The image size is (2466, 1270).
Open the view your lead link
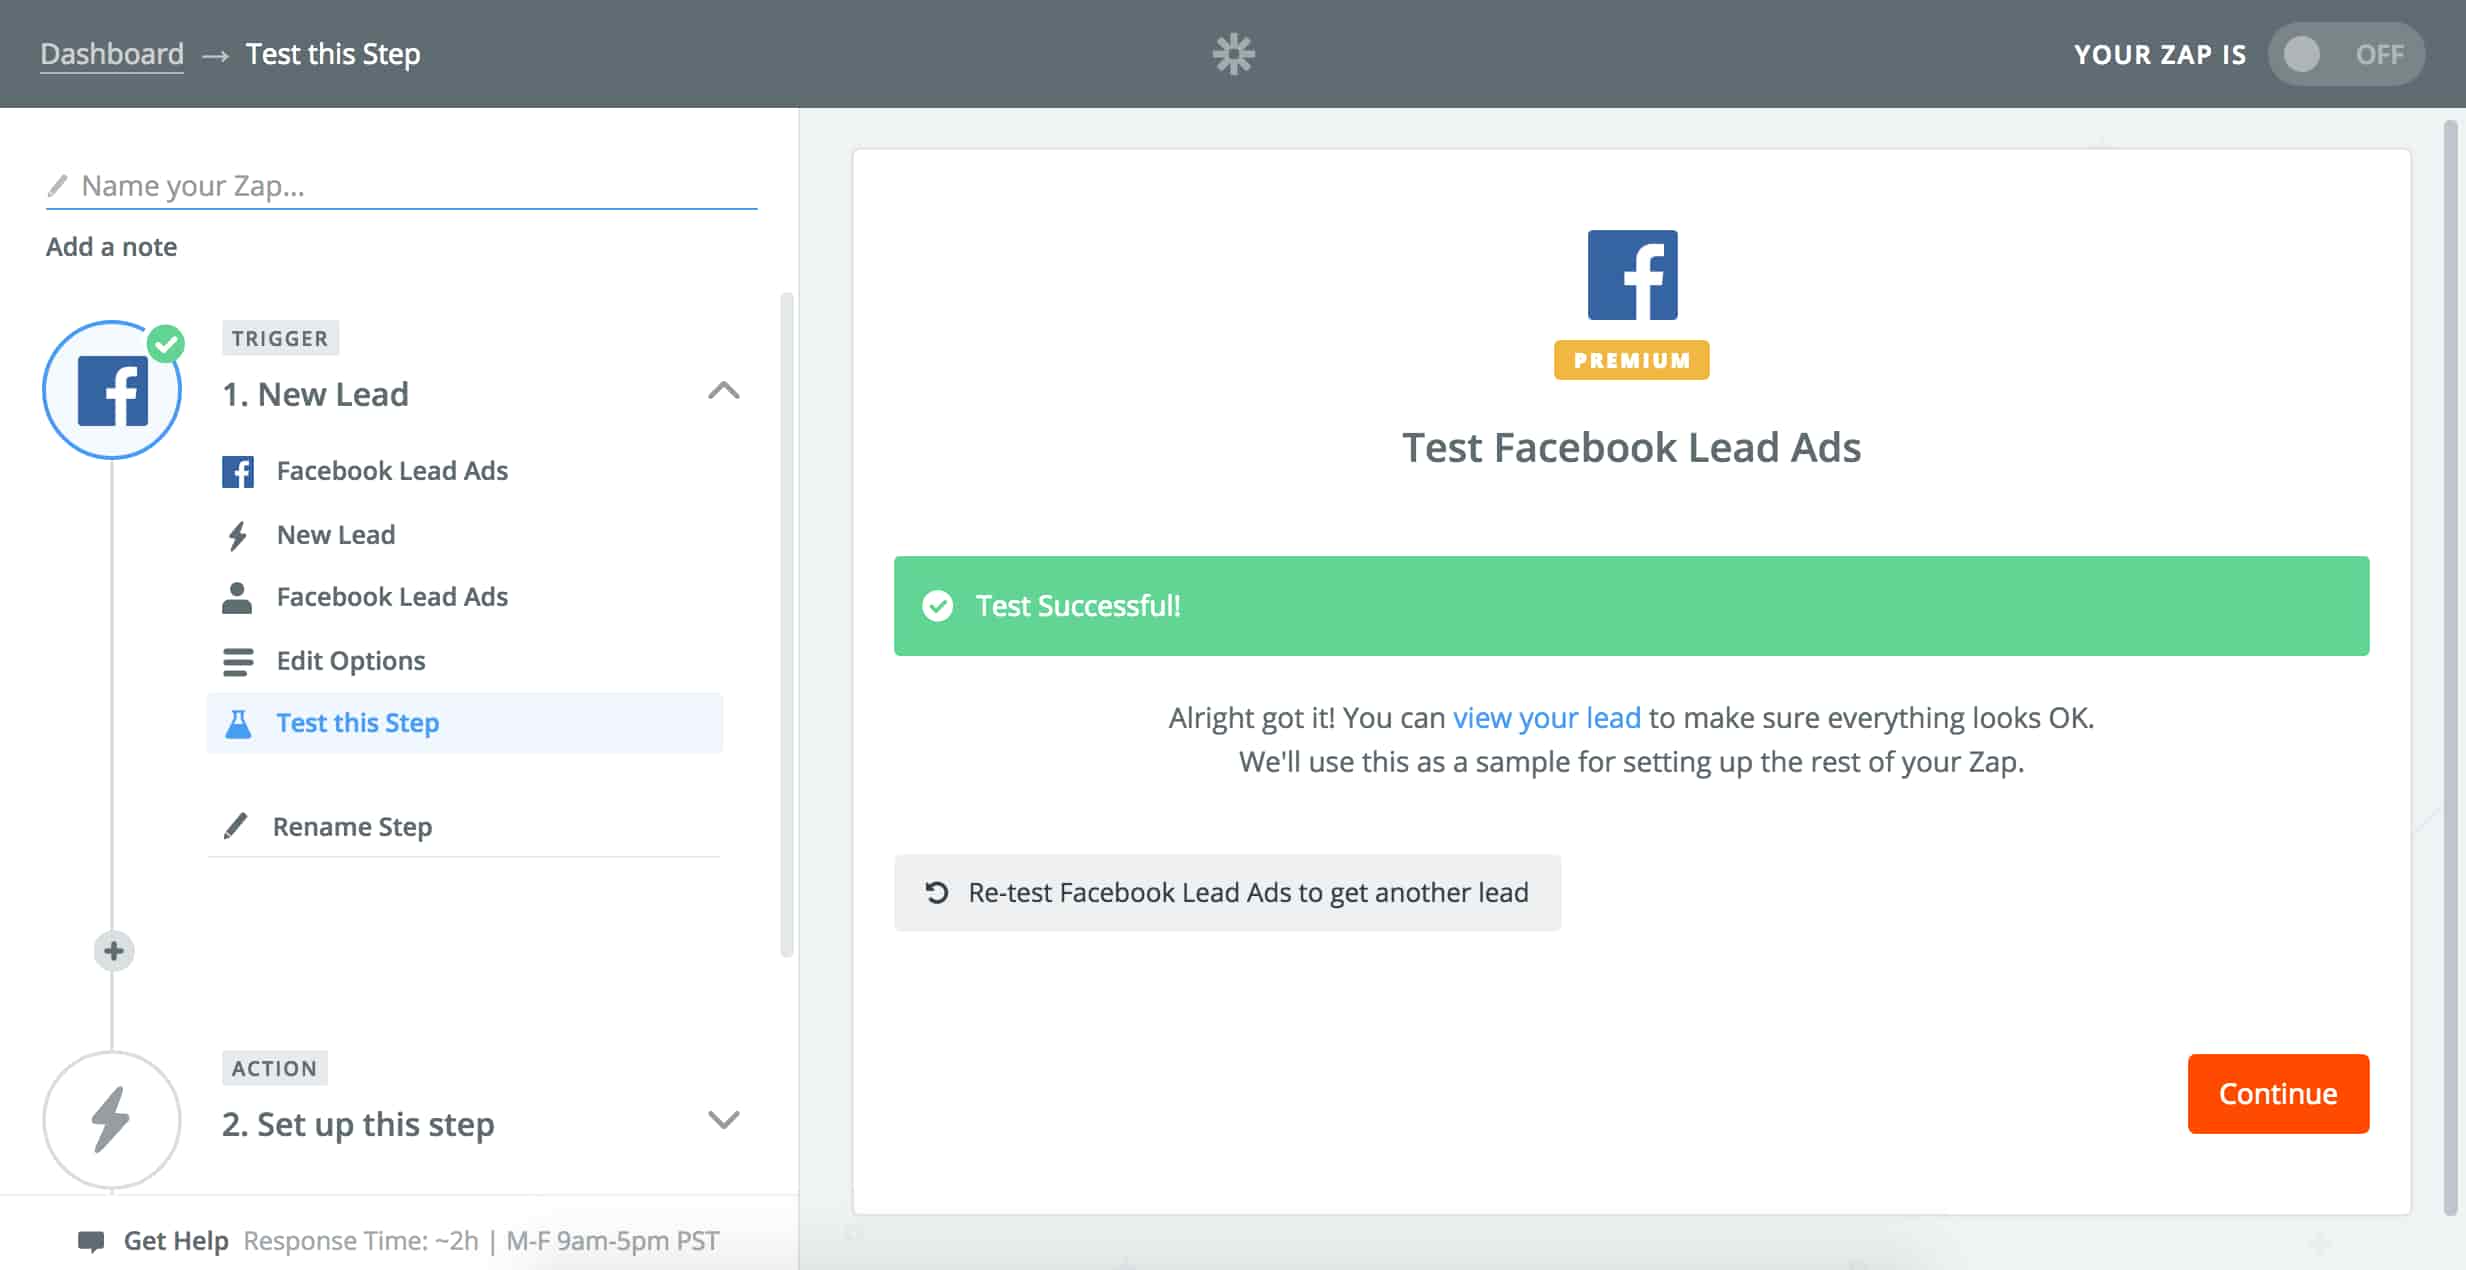pyautogui.click(x=1546, y=718)
